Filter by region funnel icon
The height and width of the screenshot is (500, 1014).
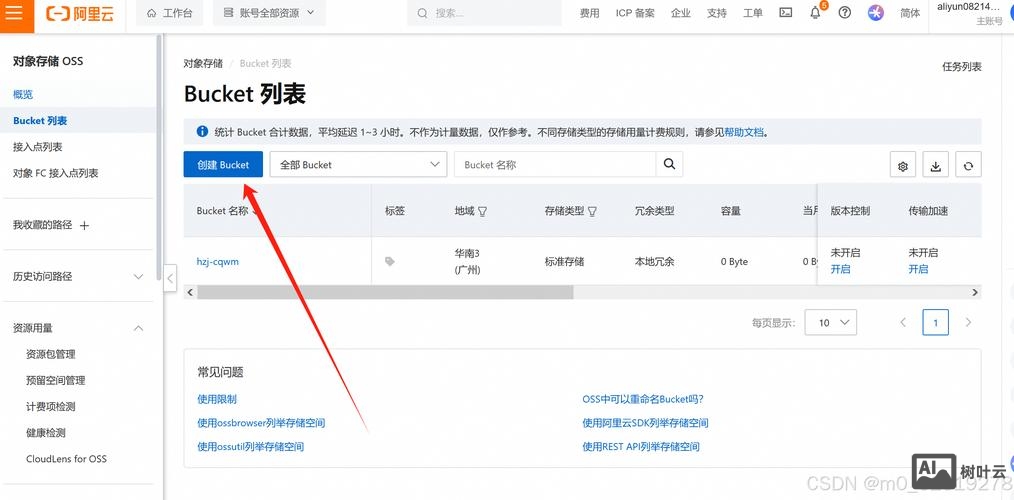482,211
